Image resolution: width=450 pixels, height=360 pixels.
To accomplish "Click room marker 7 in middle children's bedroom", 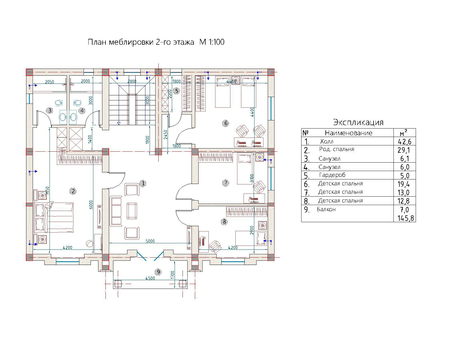I will 226,182.
